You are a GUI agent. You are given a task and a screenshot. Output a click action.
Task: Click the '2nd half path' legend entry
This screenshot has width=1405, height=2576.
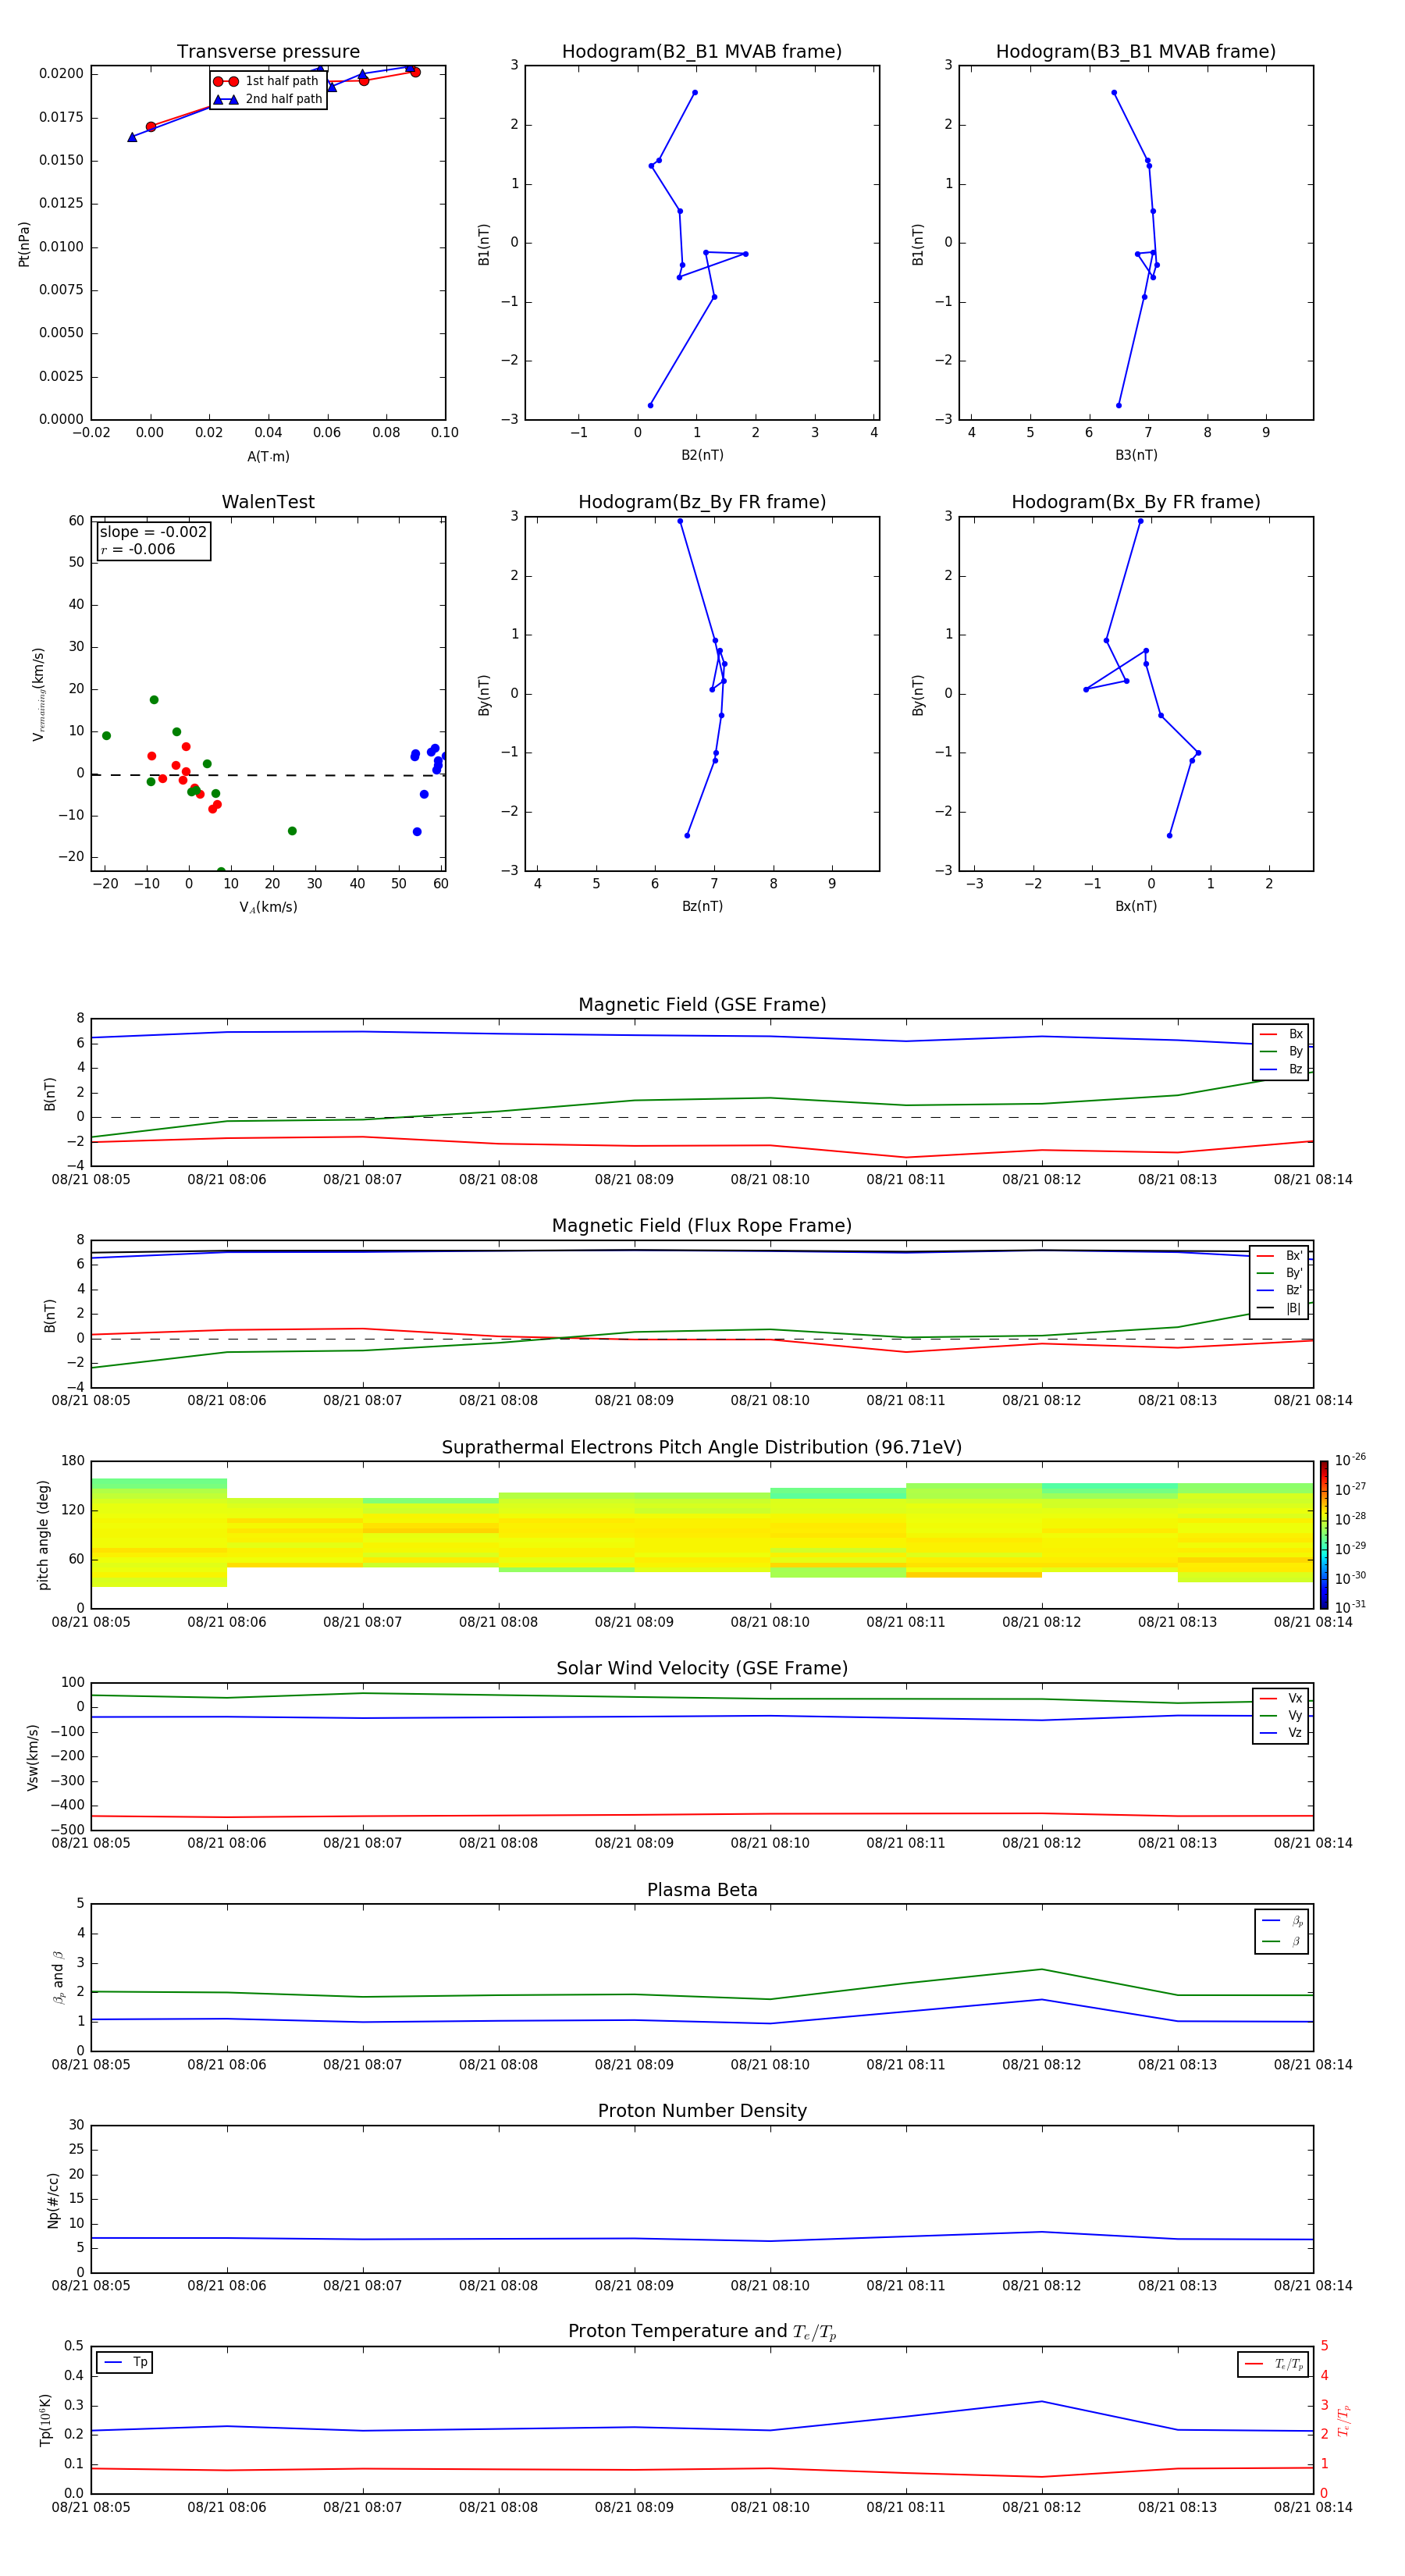[x=267, y=99]
